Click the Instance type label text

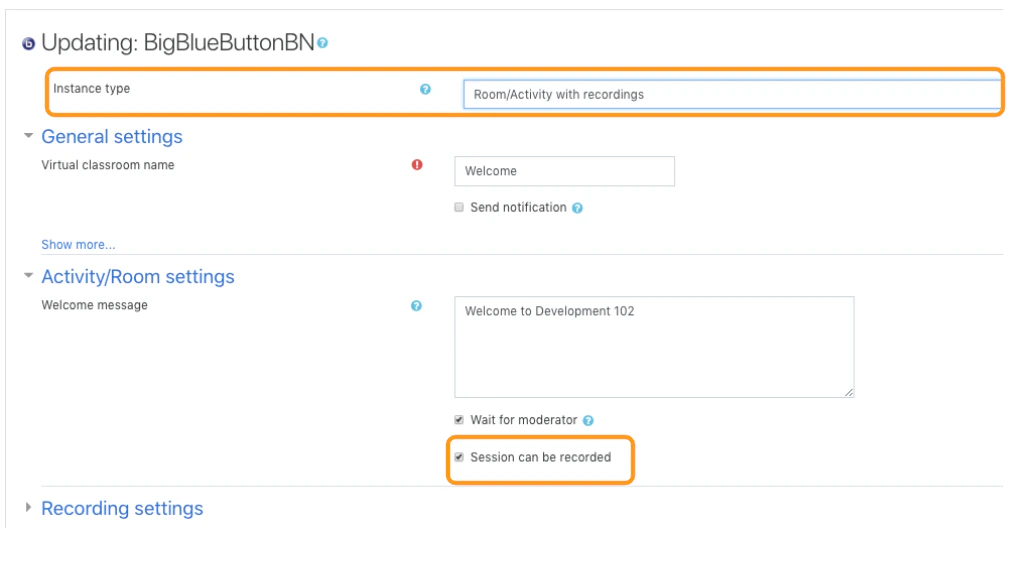[92, 88]
